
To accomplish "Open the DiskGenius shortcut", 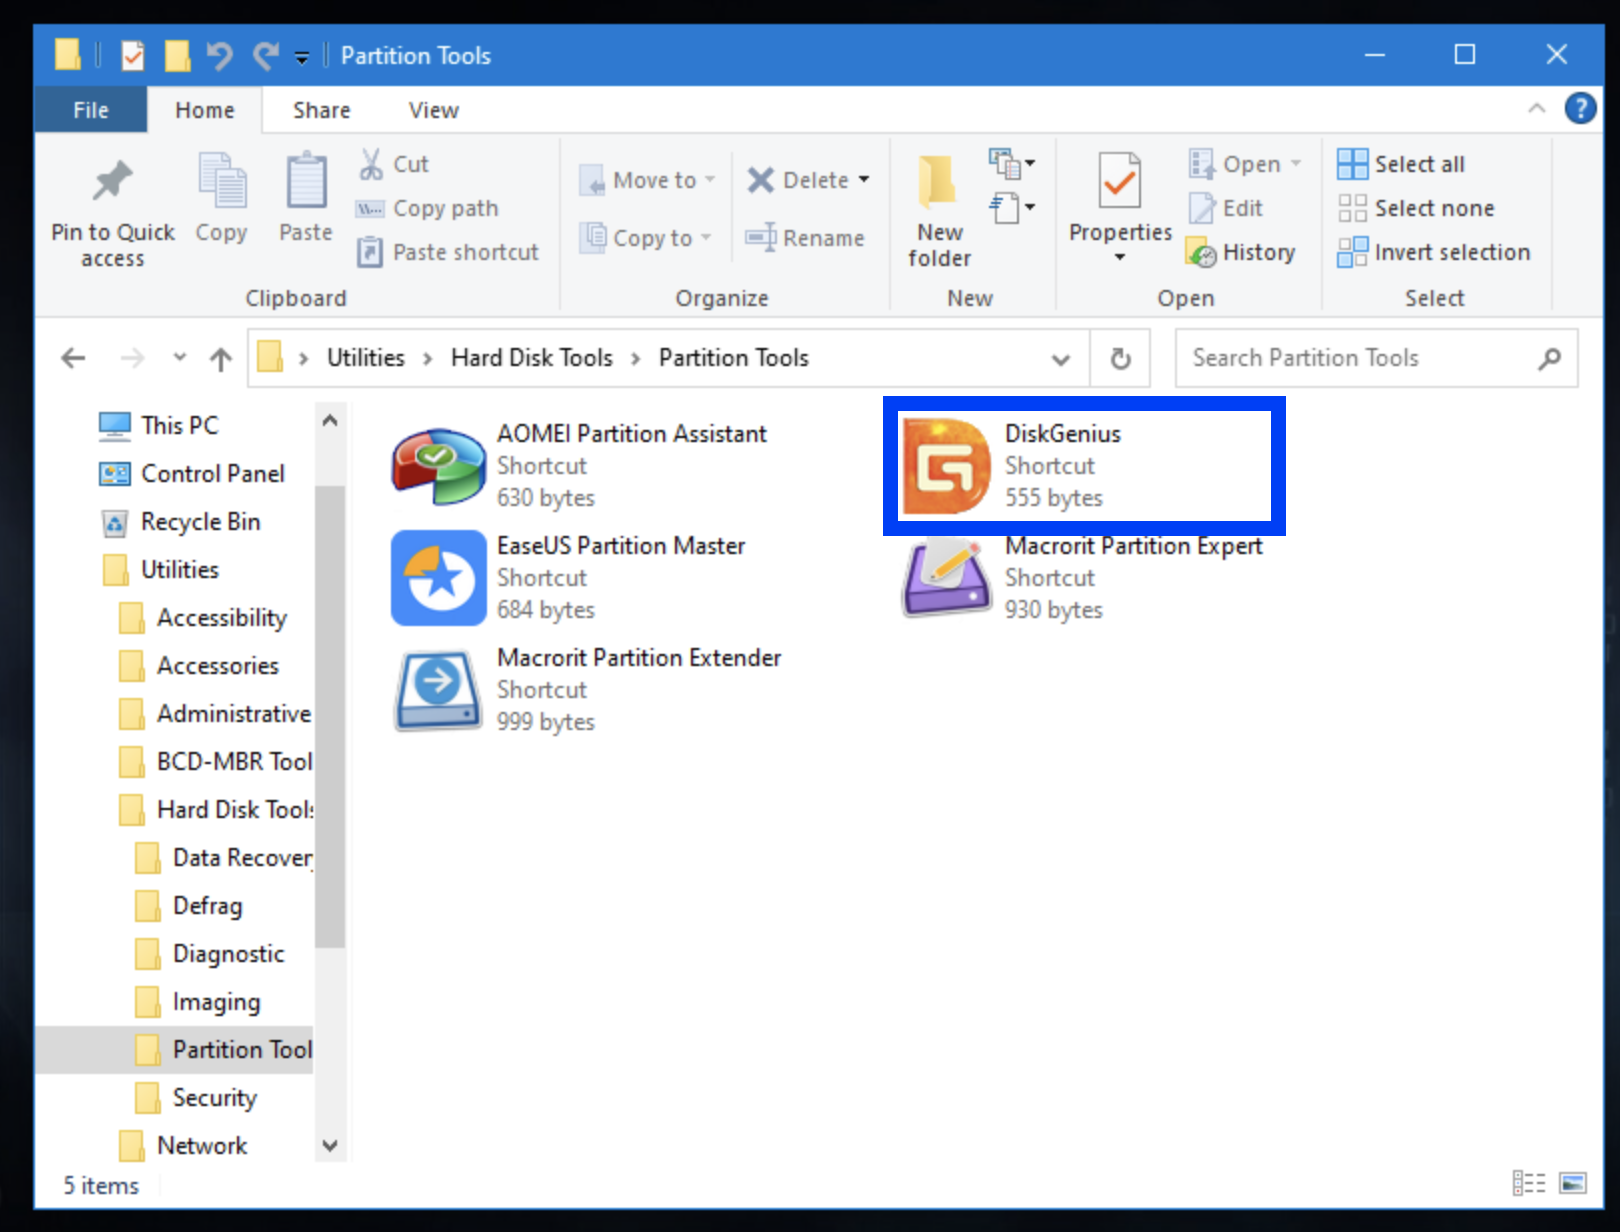I will pyautogui.click(x=1080, y=465).
